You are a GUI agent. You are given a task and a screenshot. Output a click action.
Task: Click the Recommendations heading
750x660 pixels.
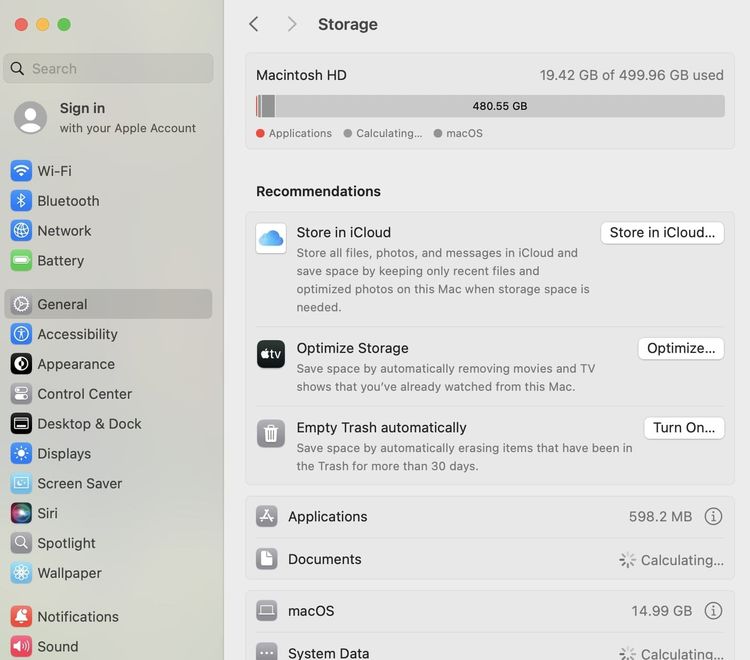pyautogui.click(x=319, y=191)
